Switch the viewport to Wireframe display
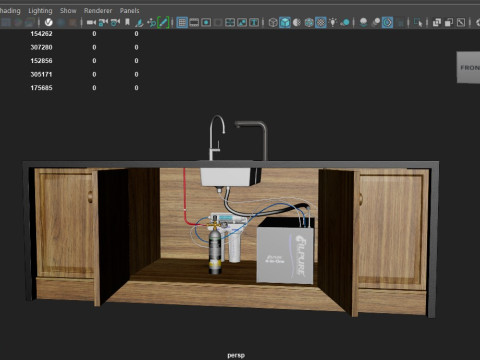 pos(273,22)
